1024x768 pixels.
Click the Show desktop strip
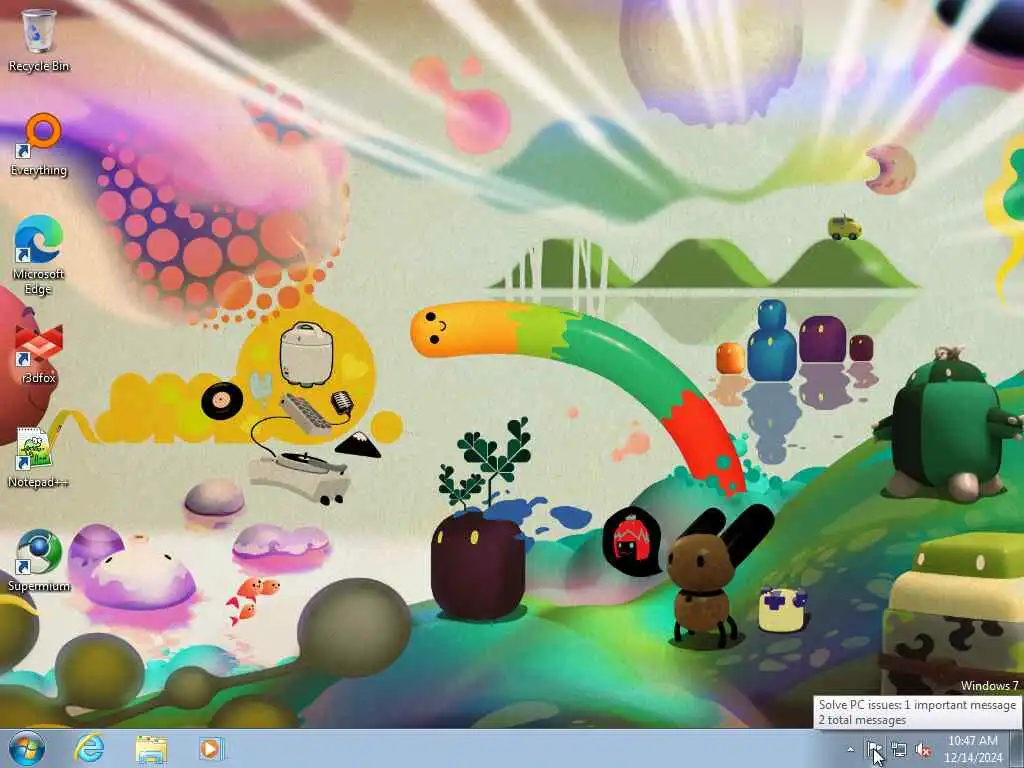pos(1017,748)
